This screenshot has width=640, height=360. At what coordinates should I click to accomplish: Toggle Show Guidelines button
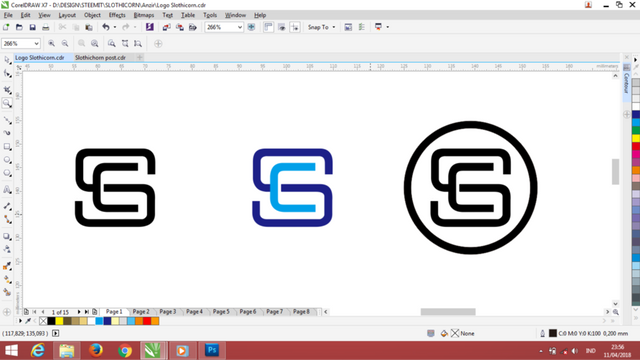click(295, 27)
